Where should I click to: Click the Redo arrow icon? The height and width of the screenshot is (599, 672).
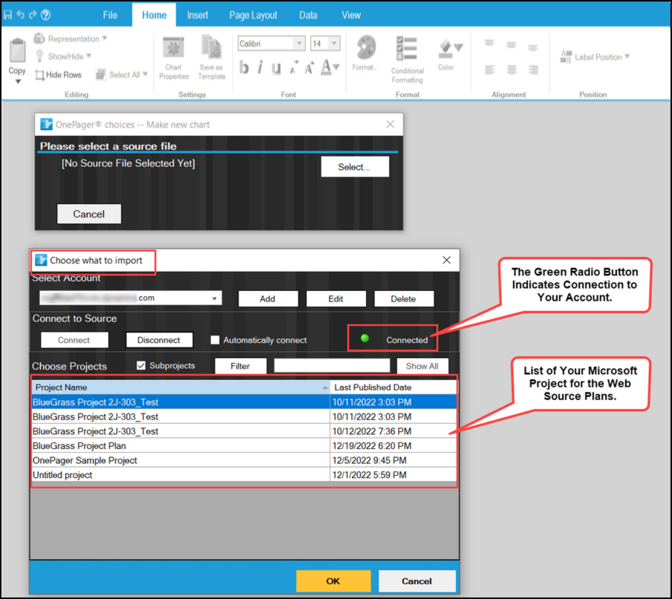[33, 15]
